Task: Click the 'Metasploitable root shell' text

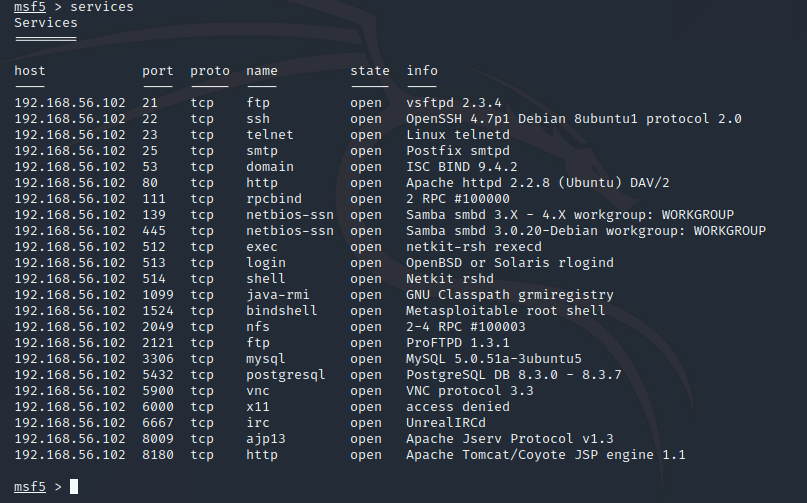Action: (505, 311)
